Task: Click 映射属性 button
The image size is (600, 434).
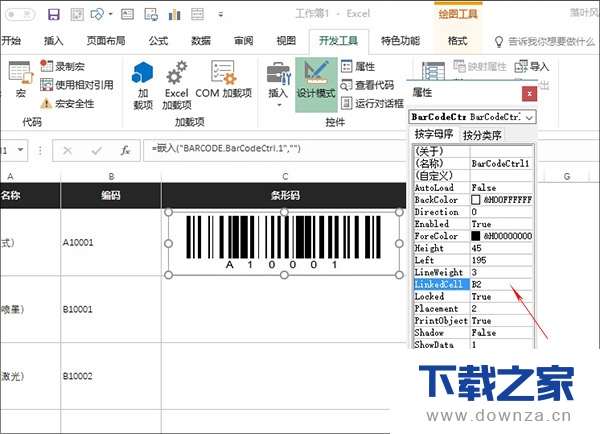Action: point(480,67)
